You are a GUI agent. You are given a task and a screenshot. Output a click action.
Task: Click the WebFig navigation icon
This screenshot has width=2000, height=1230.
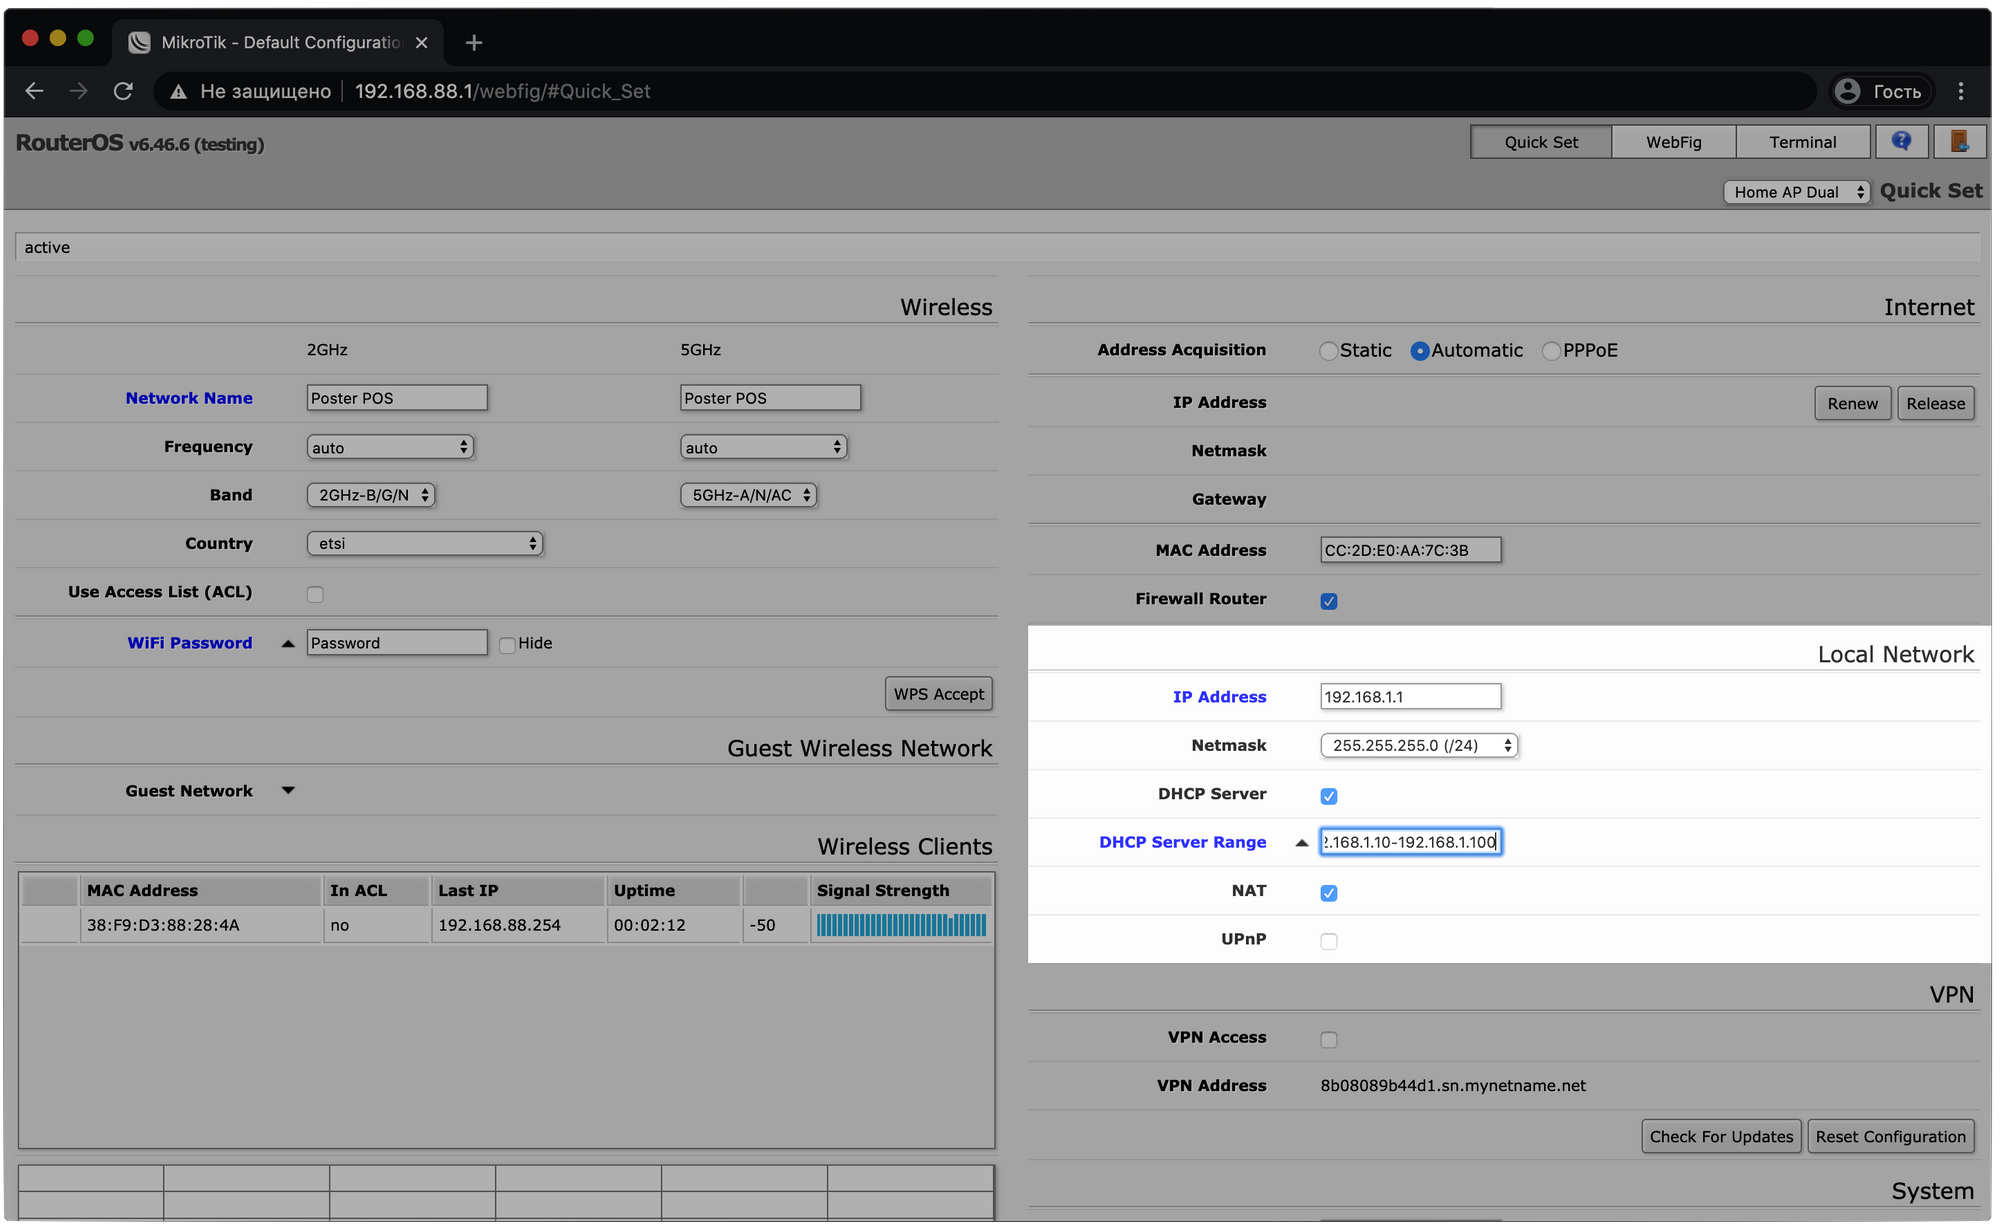1674,141
